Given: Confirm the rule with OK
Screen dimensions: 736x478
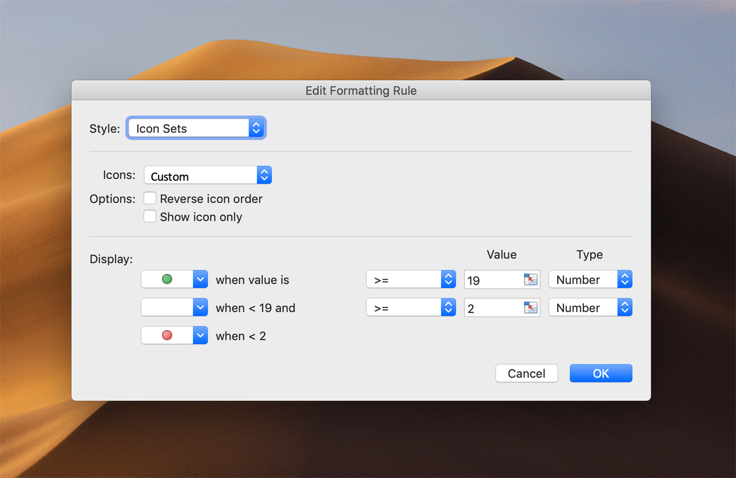Looking at the screenshot, I should 600,373.
